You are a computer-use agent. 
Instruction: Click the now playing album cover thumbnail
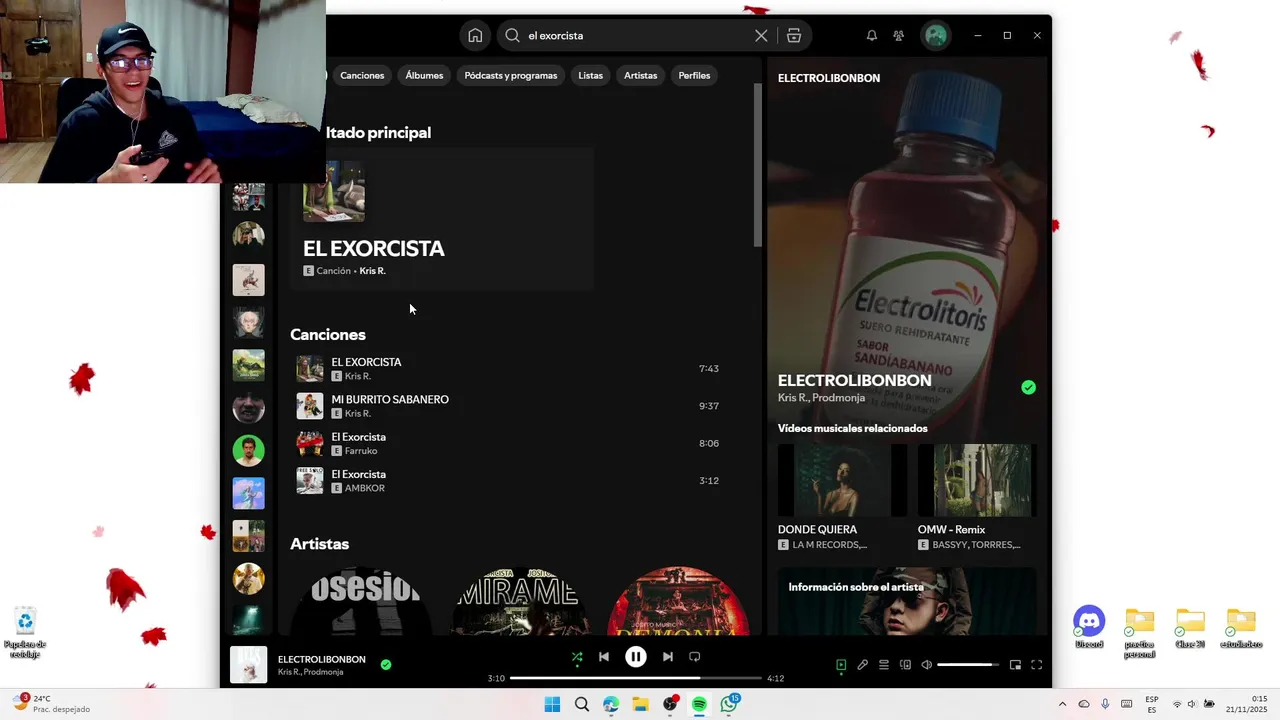(249, 665)
